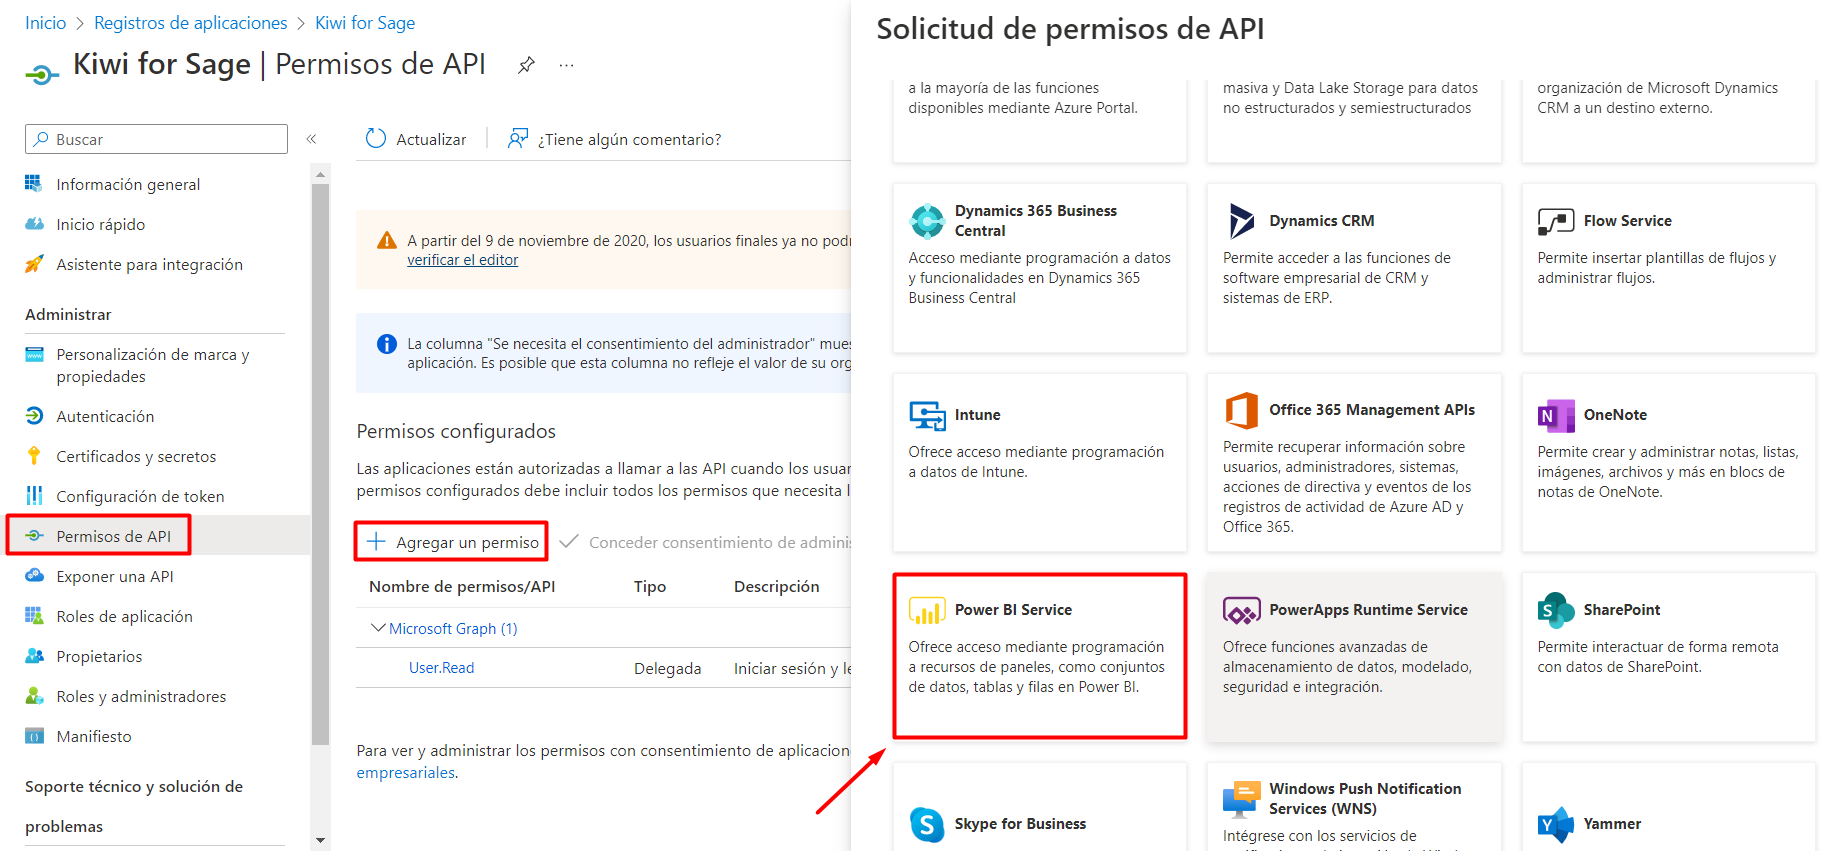Click the Power BI Service bar-chart icon
Image resolution: width=1823 pixels, height=851 pixels.
927,610
